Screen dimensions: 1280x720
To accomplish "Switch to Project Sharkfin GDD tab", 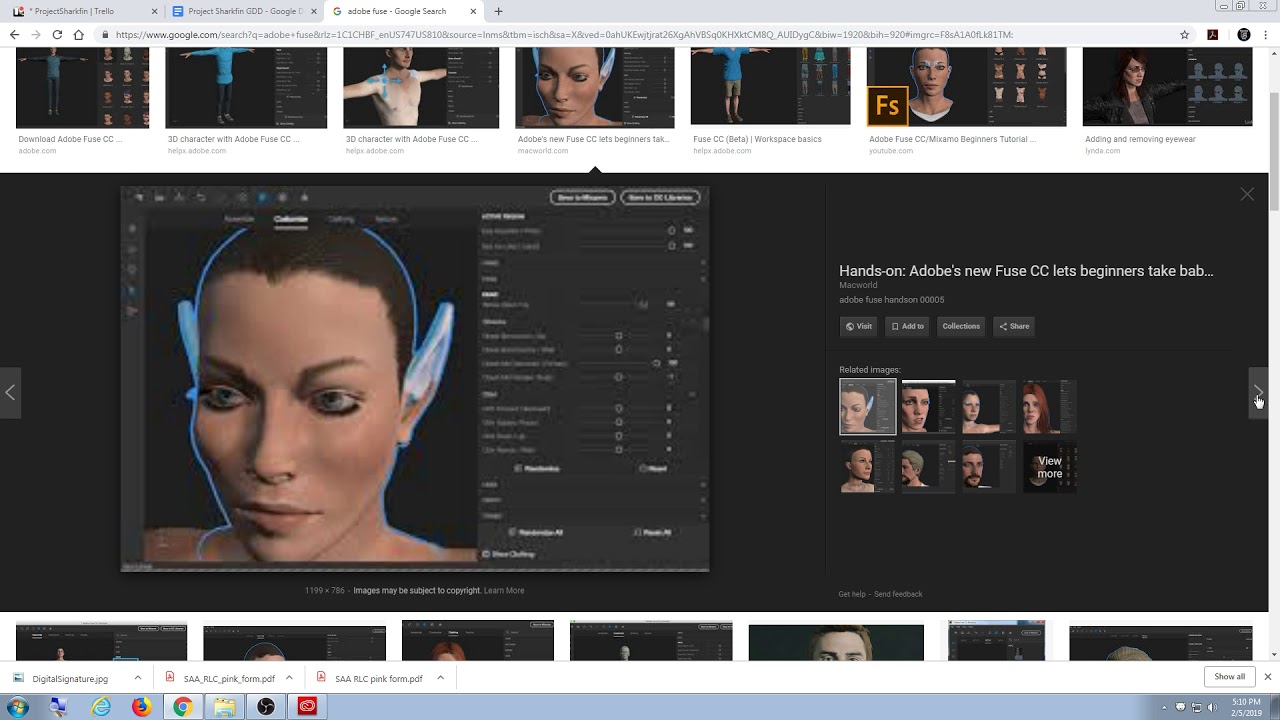I will pos(242,11).
